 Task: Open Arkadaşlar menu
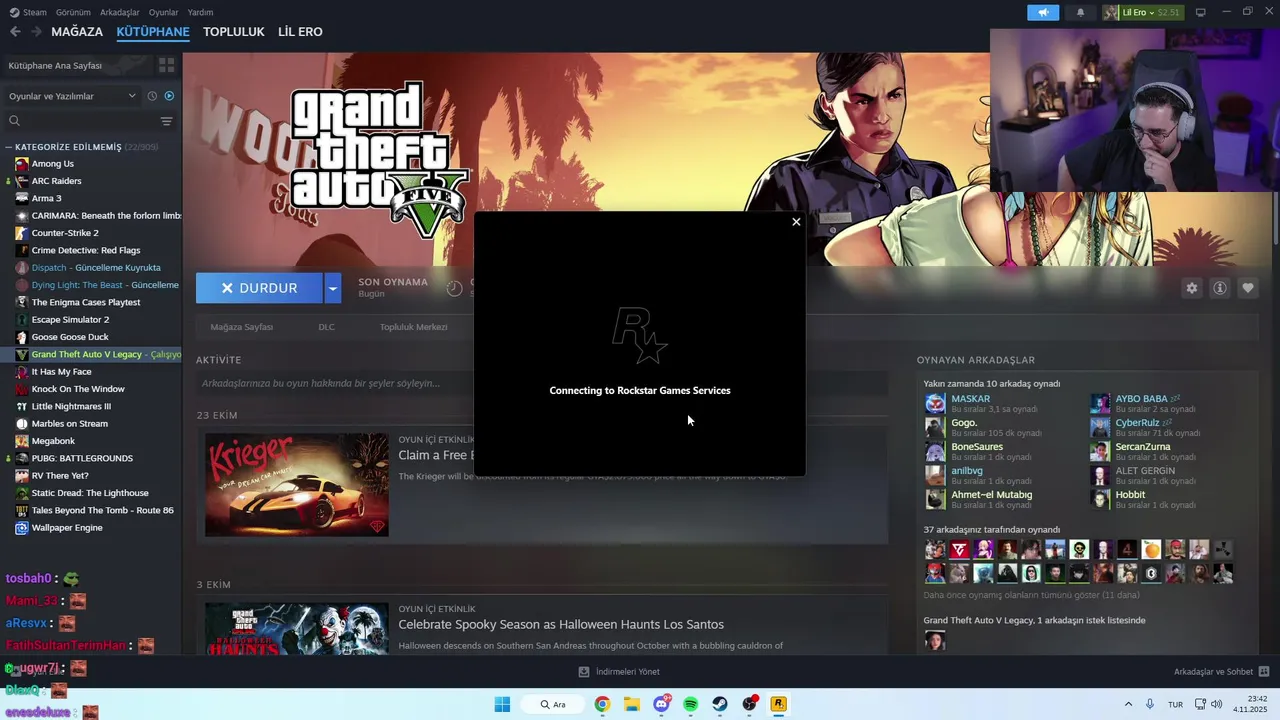coord(120,12)
